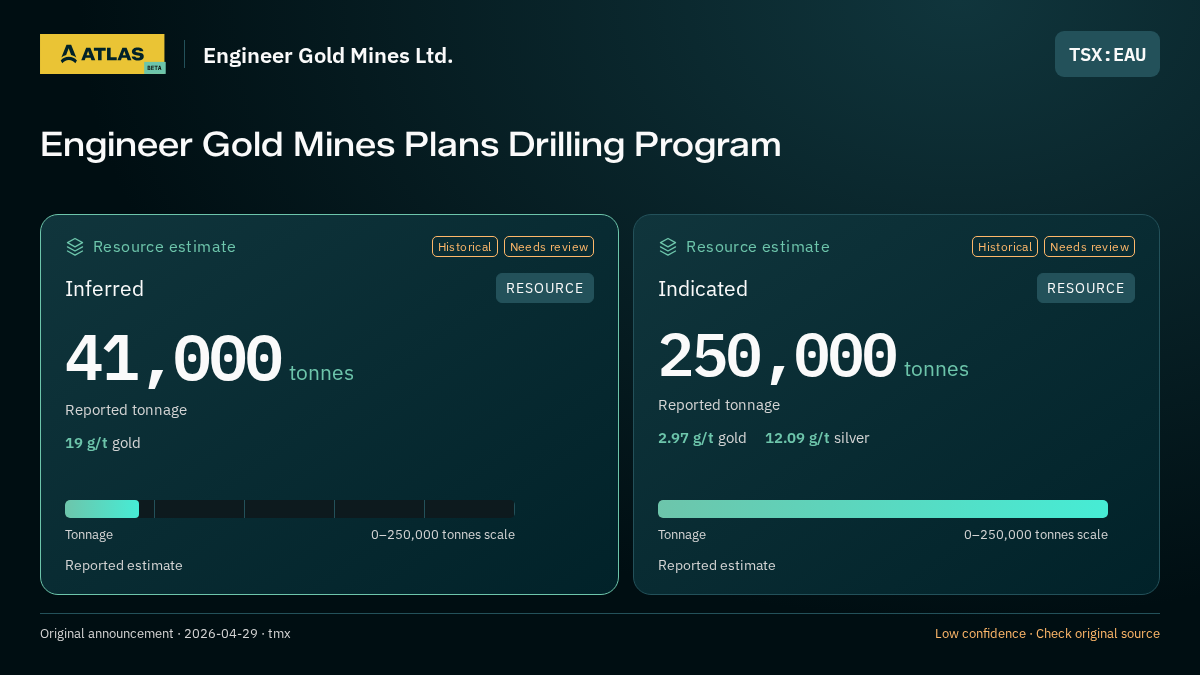The height and width of the screenshot is (675, 1200).
Task: Click the Original announcement 2026-04-29 tmx footer
Action: (165, 634)
